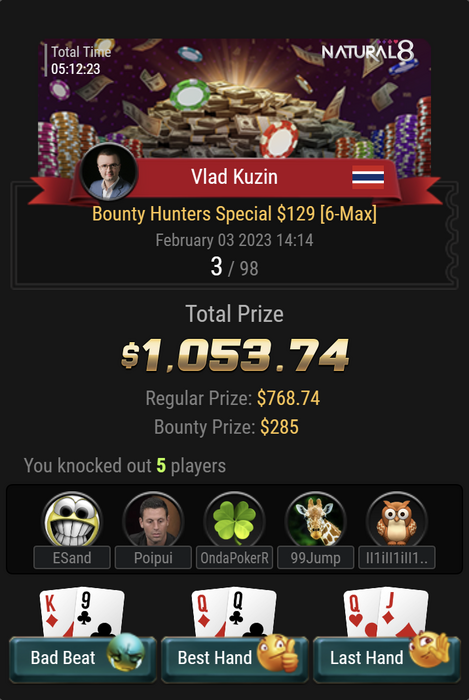Show the Last Hand replay

(386, 659)
